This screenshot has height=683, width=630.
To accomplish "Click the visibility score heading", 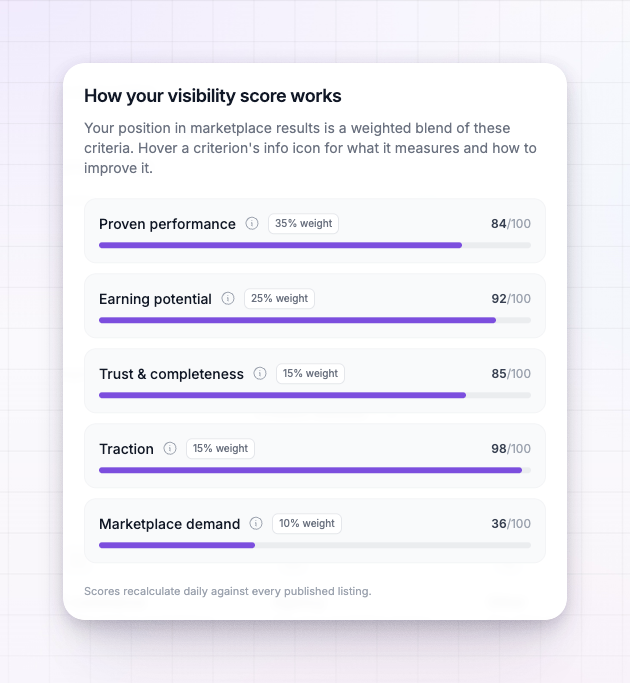I will pos(213,96).
